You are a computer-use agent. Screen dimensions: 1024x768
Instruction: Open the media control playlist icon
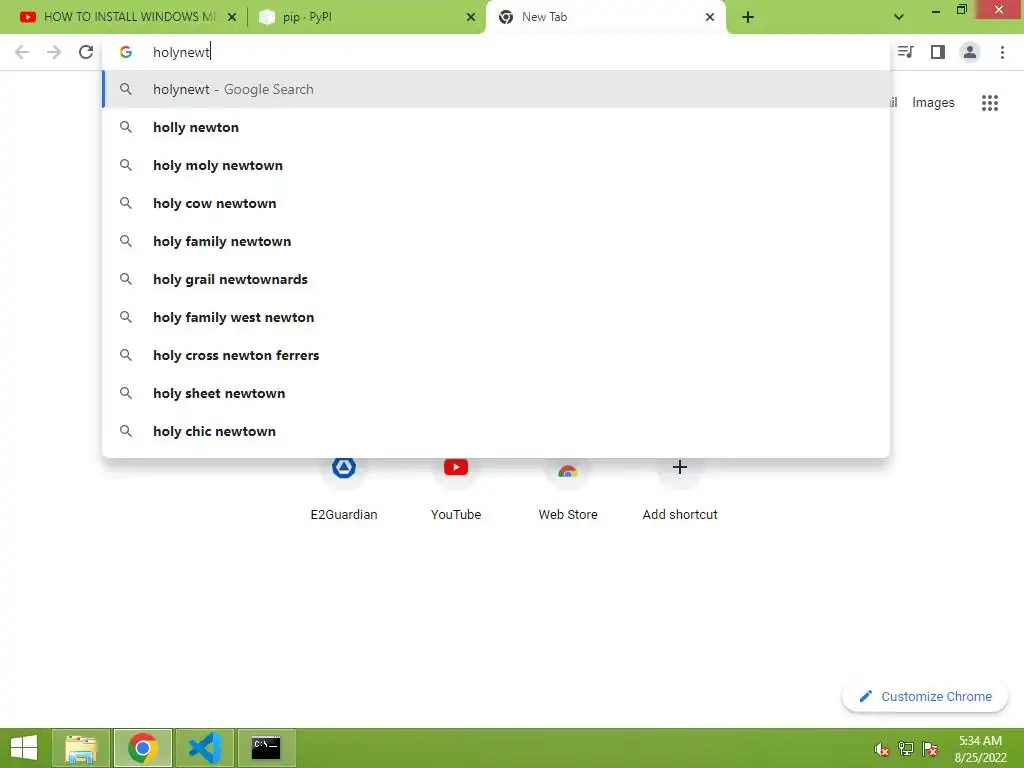click(905, 52)
